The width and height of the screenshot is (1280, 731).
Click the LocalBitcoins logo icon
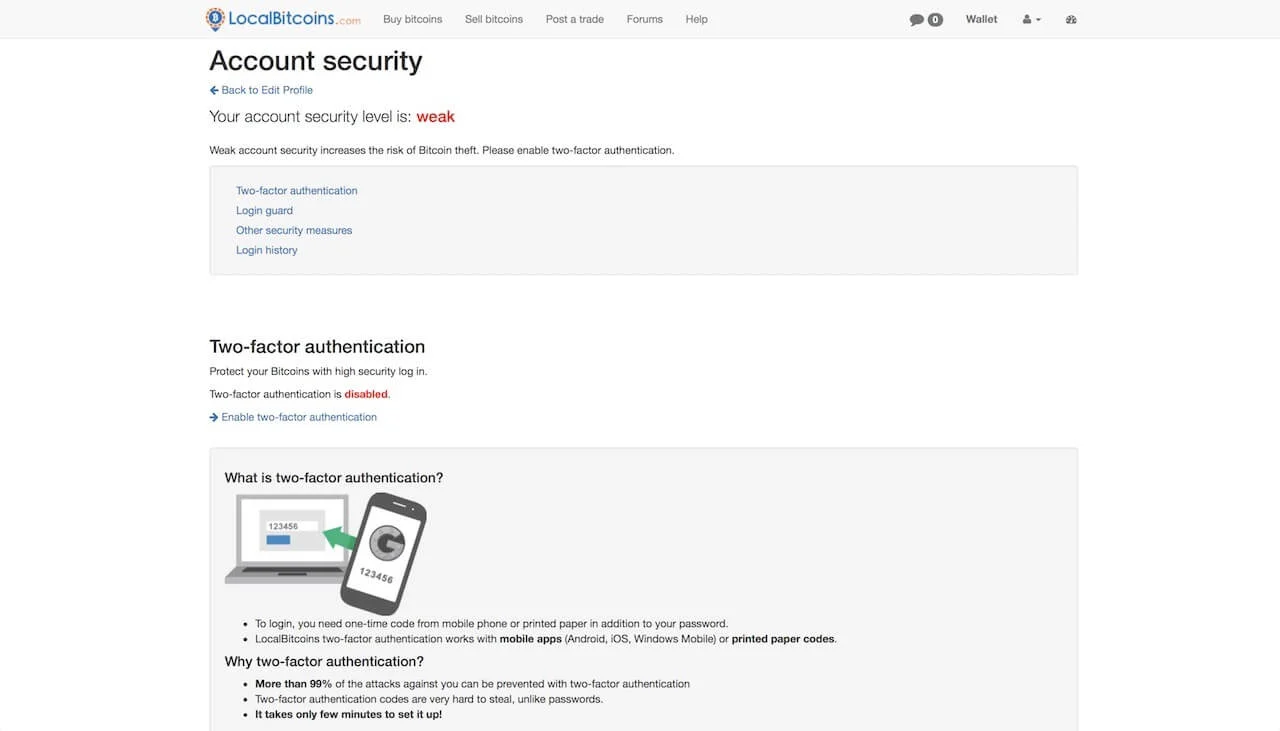(x=214, y=19)
